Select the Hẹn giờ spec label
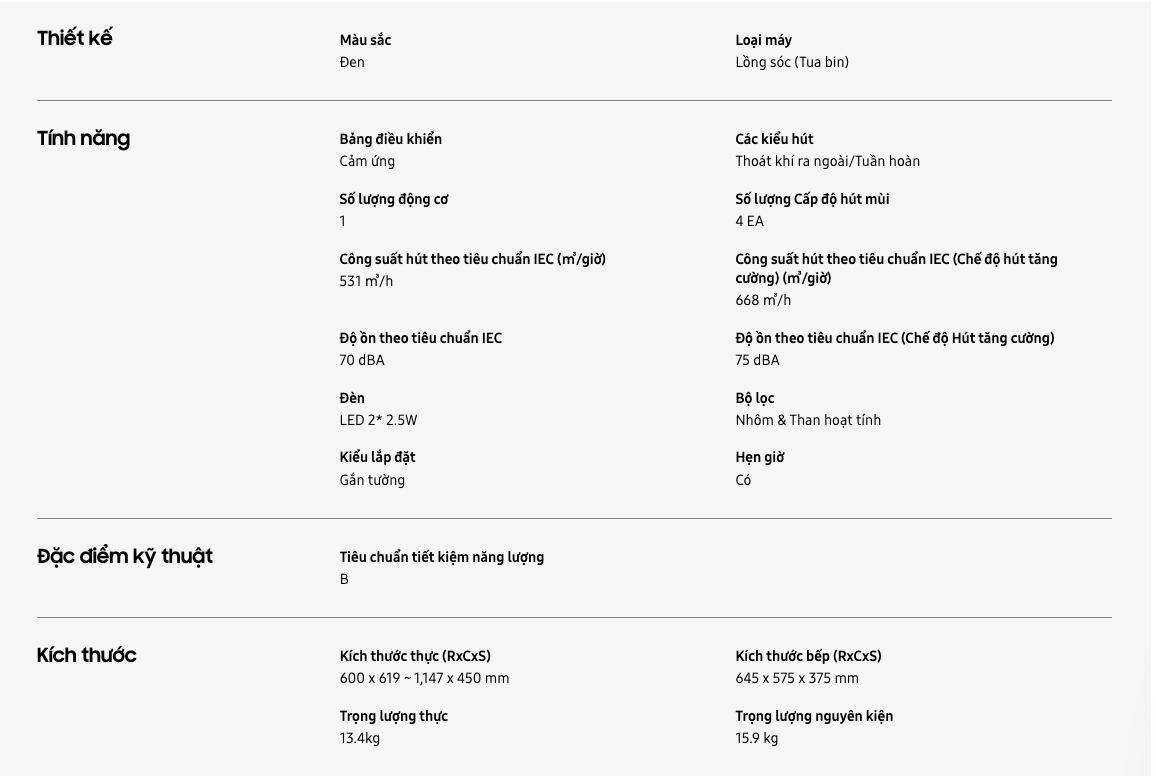 coord(759,457)
